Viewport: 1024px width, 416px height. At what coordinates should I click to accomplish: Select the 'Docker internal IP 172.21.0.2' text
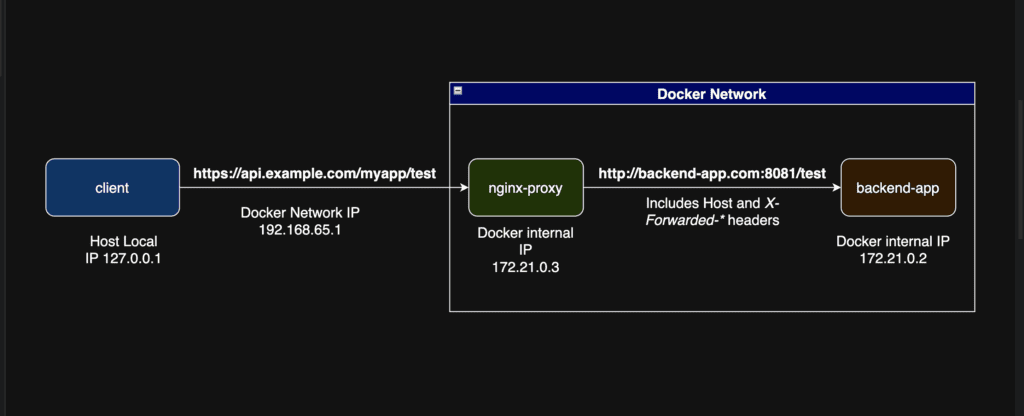[x=893, y=250]
